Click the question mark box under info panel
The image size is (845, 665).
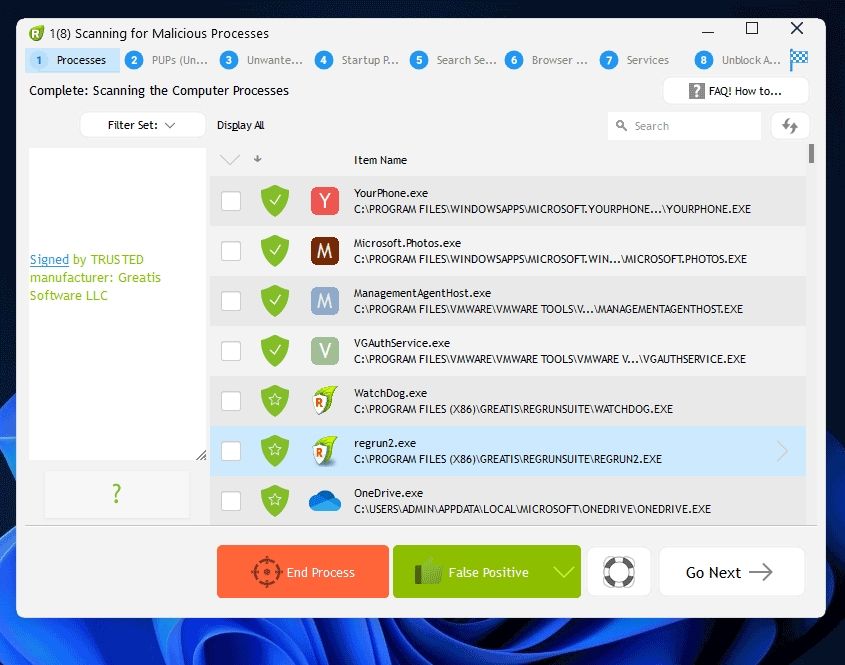coord(117,494)
